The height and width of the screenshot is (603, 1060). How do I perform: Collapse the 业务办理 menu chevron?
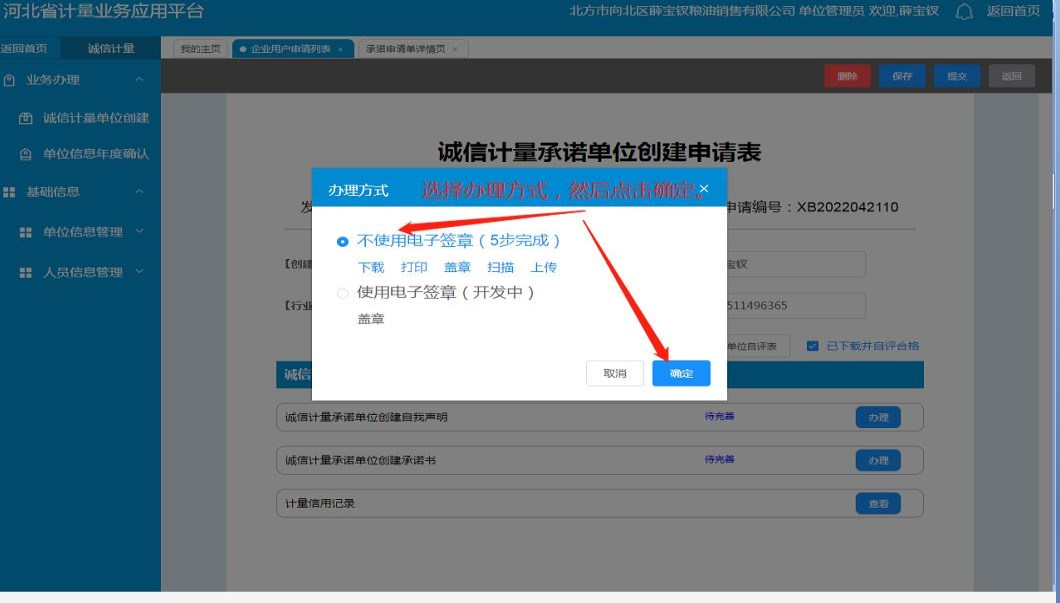click(x=139, y=80)
